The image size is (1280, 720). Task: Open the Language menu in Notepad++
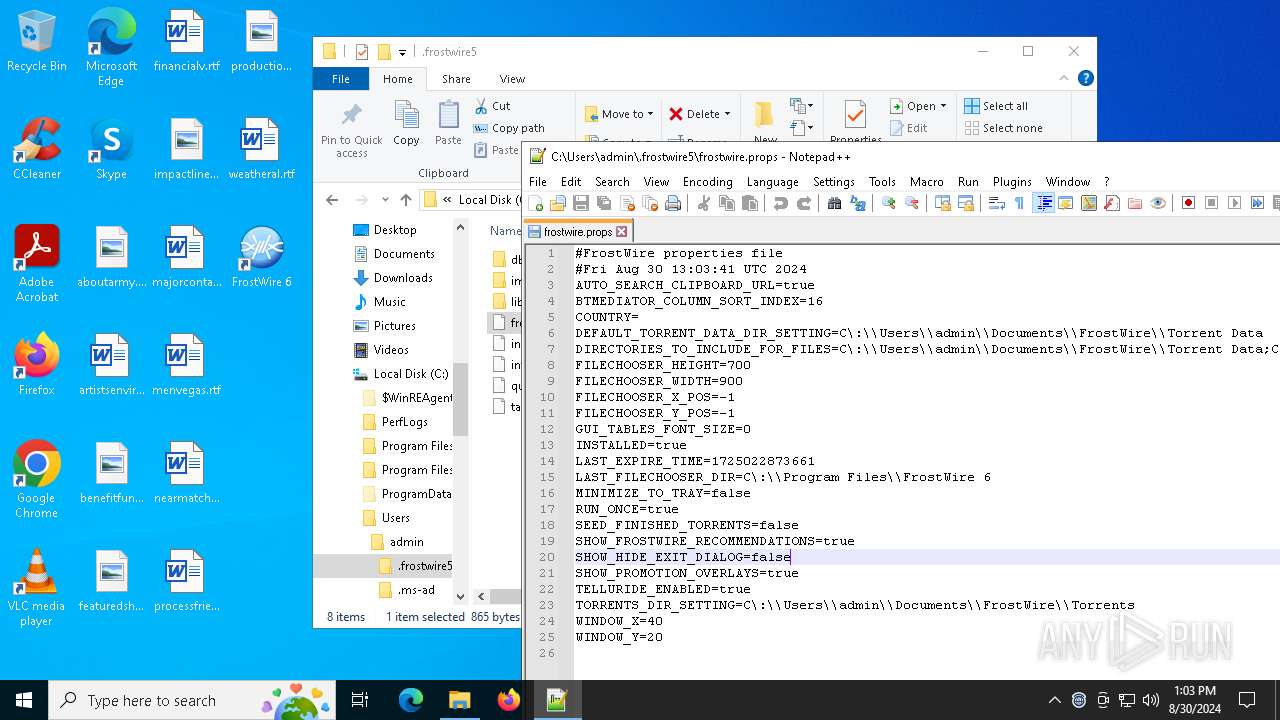772,182
